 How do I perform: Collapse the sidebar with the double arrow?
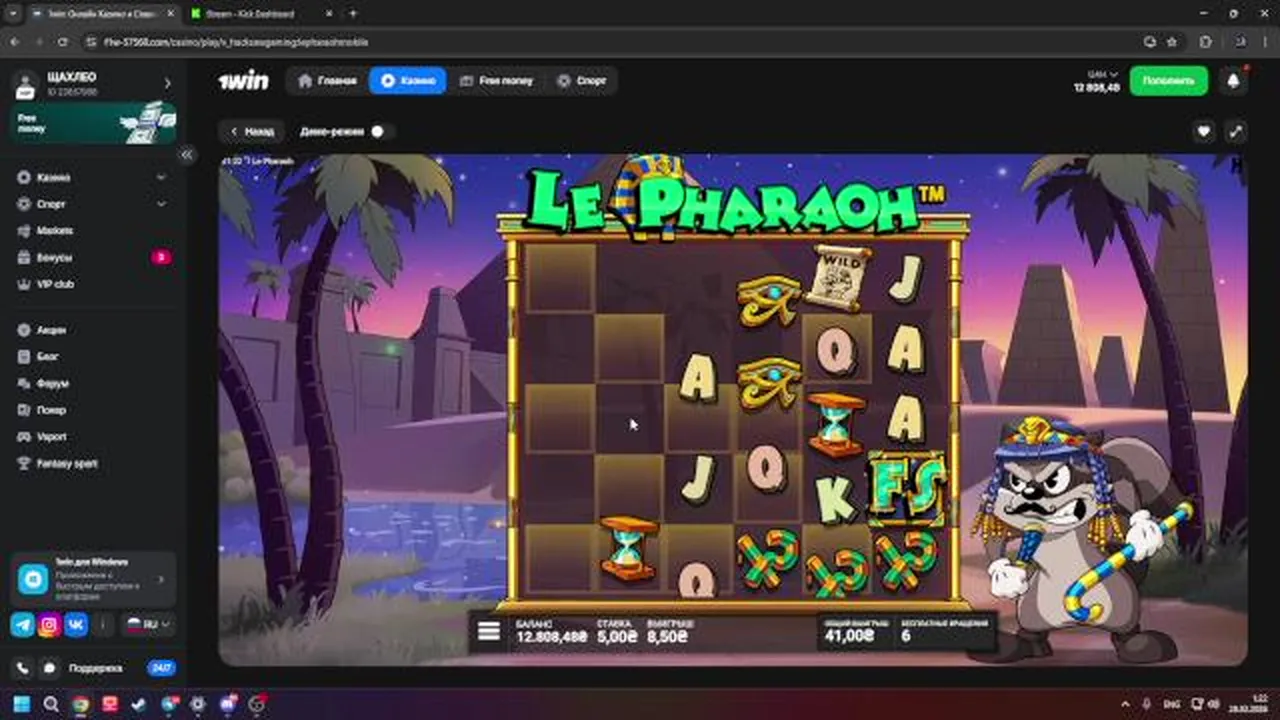(x=186, y=155)
